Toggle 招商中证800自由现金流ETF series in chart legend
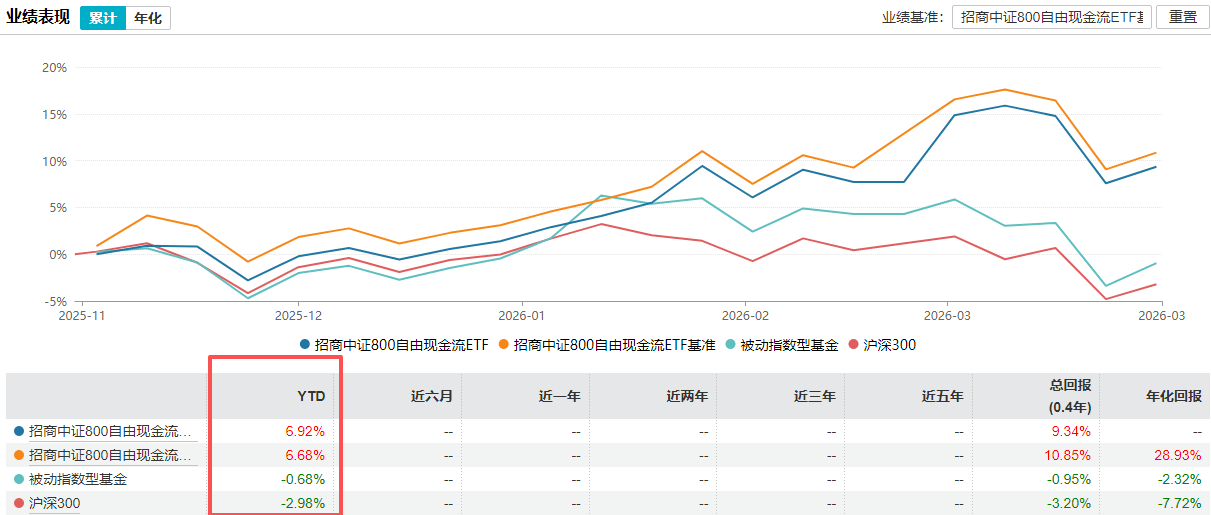Screen dimensions: 1211x515 [394, 345]
